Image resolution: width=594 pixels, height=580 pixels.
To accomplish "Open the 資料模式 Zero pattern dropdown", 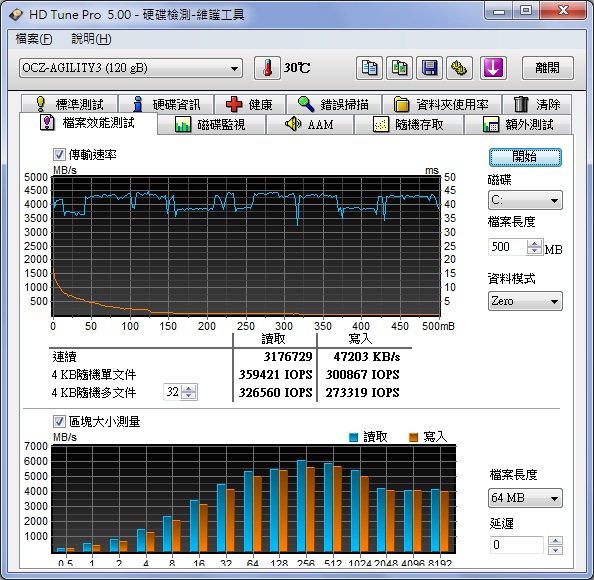I will coord(525,302).
